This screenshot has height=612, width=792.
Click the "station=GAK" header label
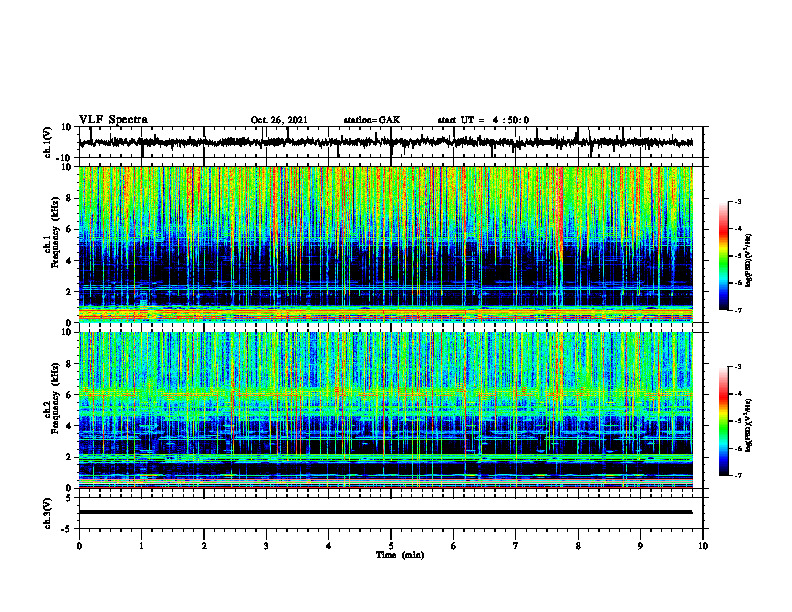(x=372, y=120)
